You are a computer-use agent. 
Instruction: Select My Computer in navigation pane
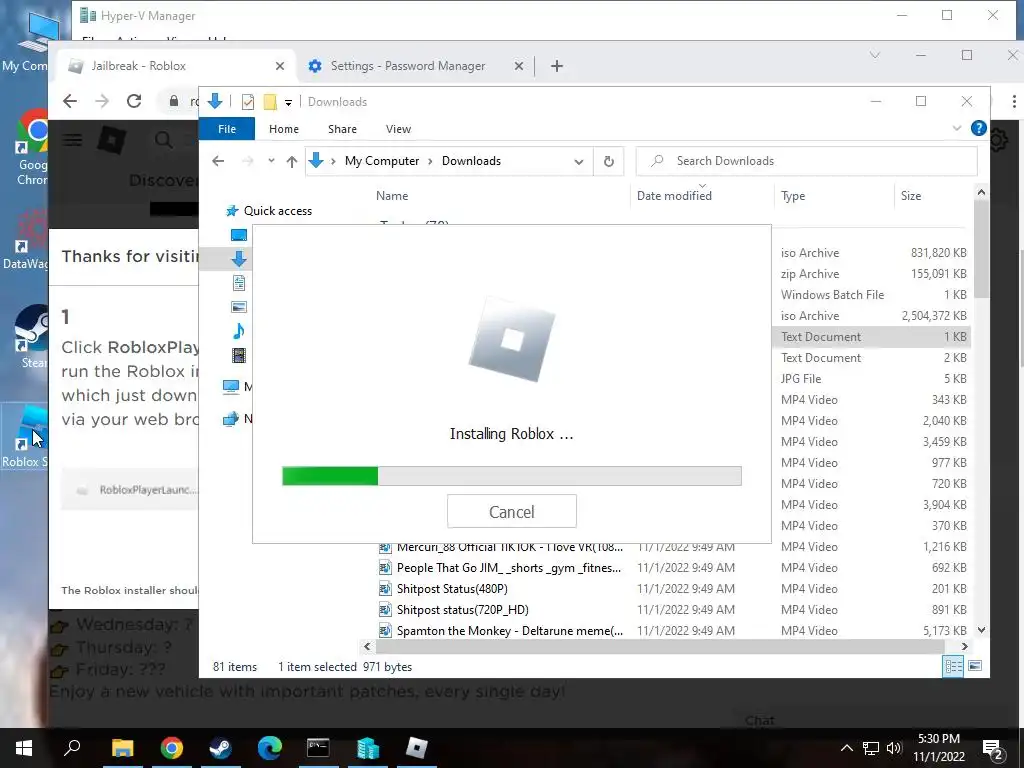click(x=236, y=387)
